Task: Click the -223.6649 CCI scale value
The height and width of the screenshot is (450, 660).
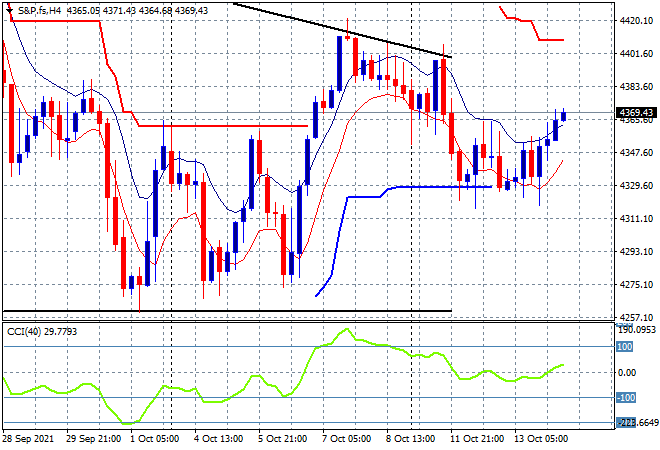Action: coord(638,423)
